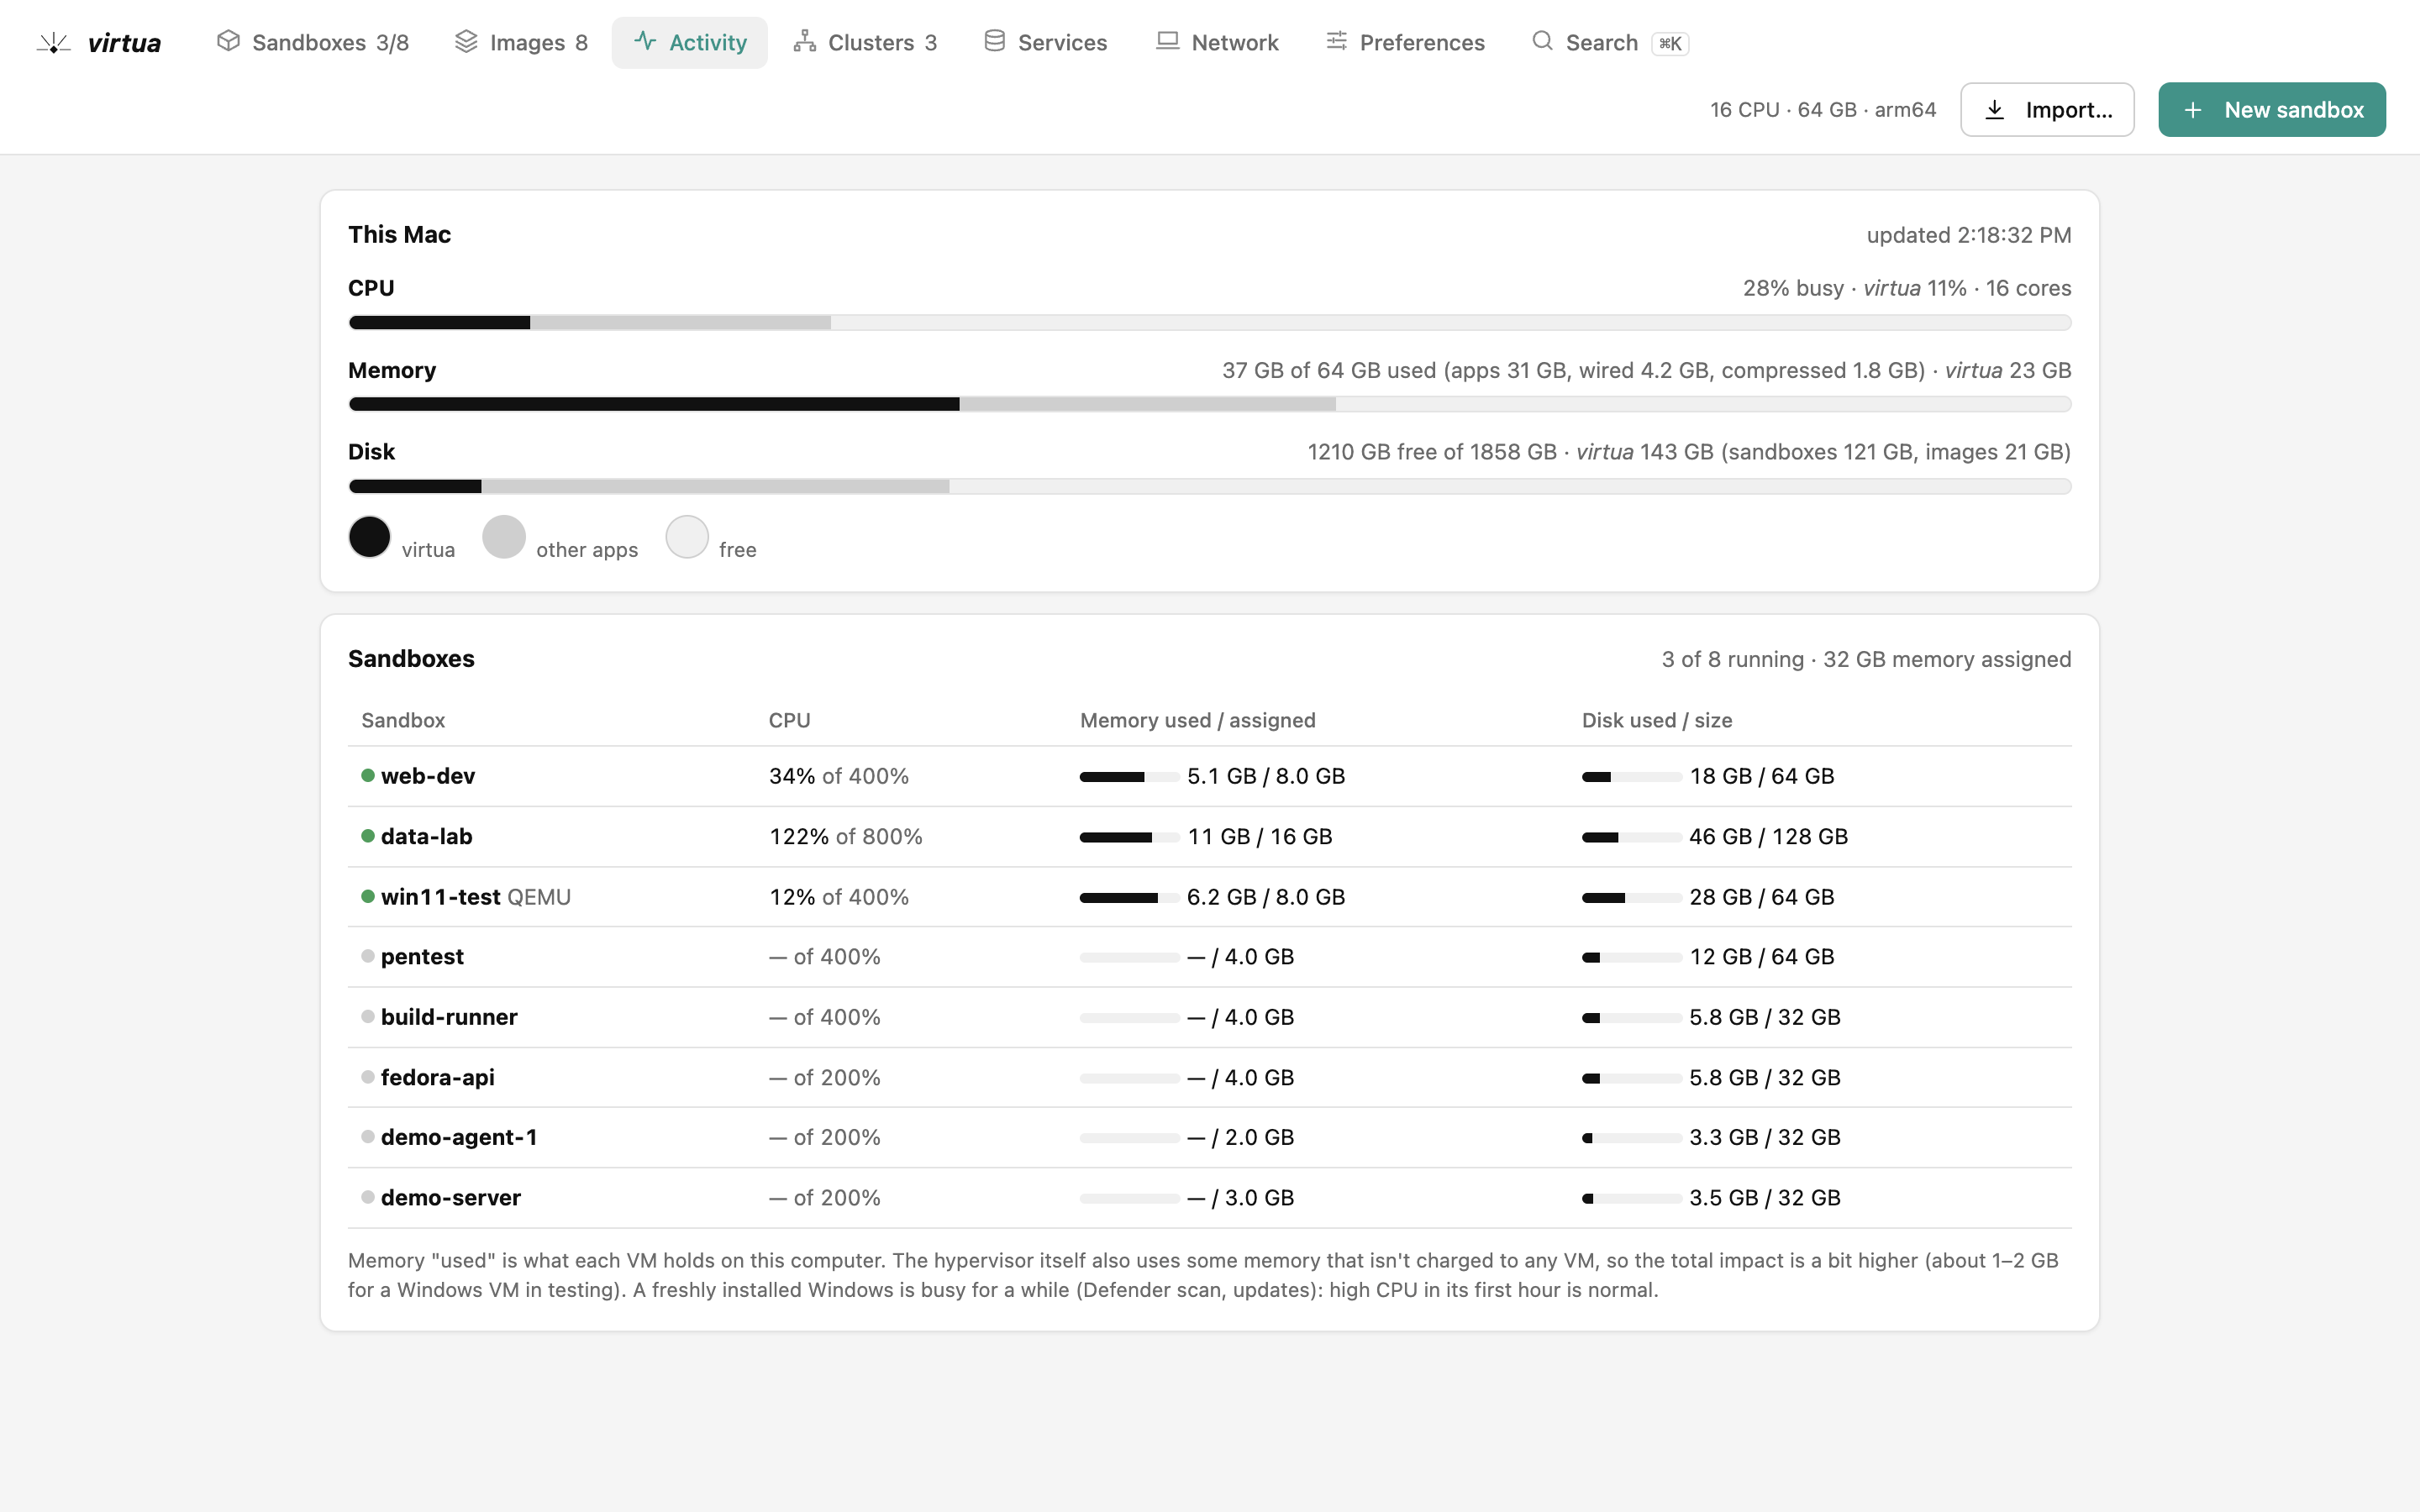Select the win11-test sandbox name

click(x=440, y=897)
